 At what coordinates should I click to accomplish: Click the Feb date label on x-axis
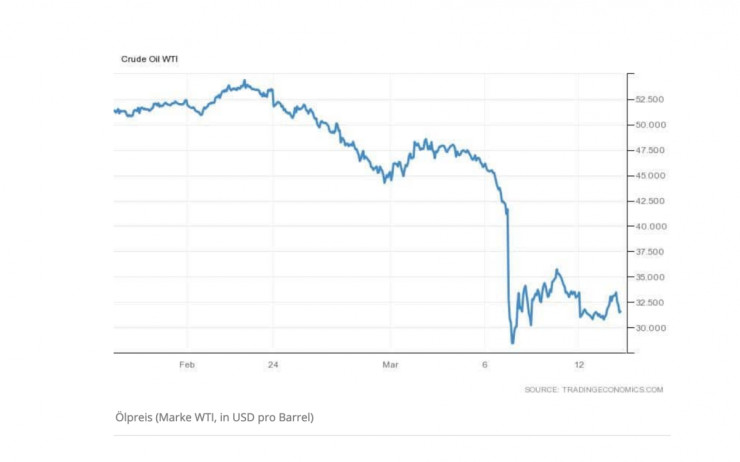click(187, 366)
